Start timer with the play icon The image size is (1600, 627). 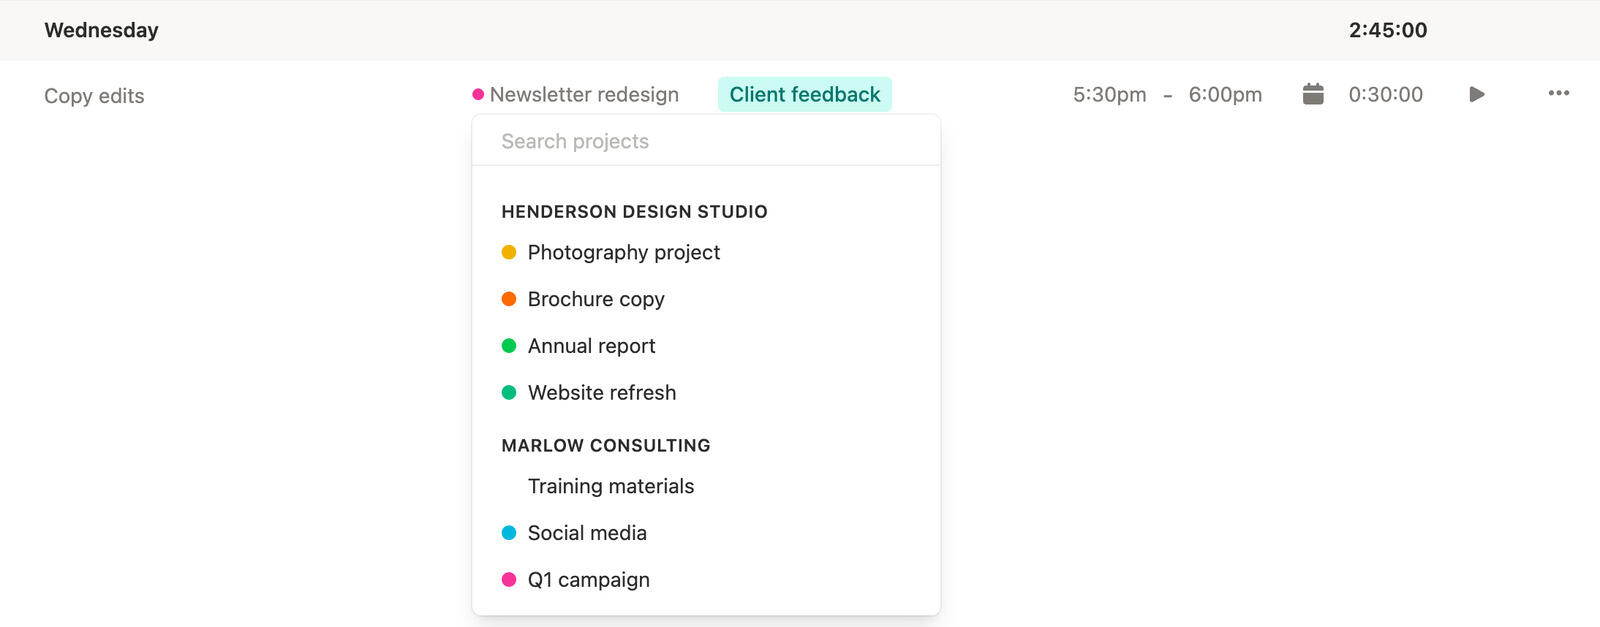tap(1476, 94)
